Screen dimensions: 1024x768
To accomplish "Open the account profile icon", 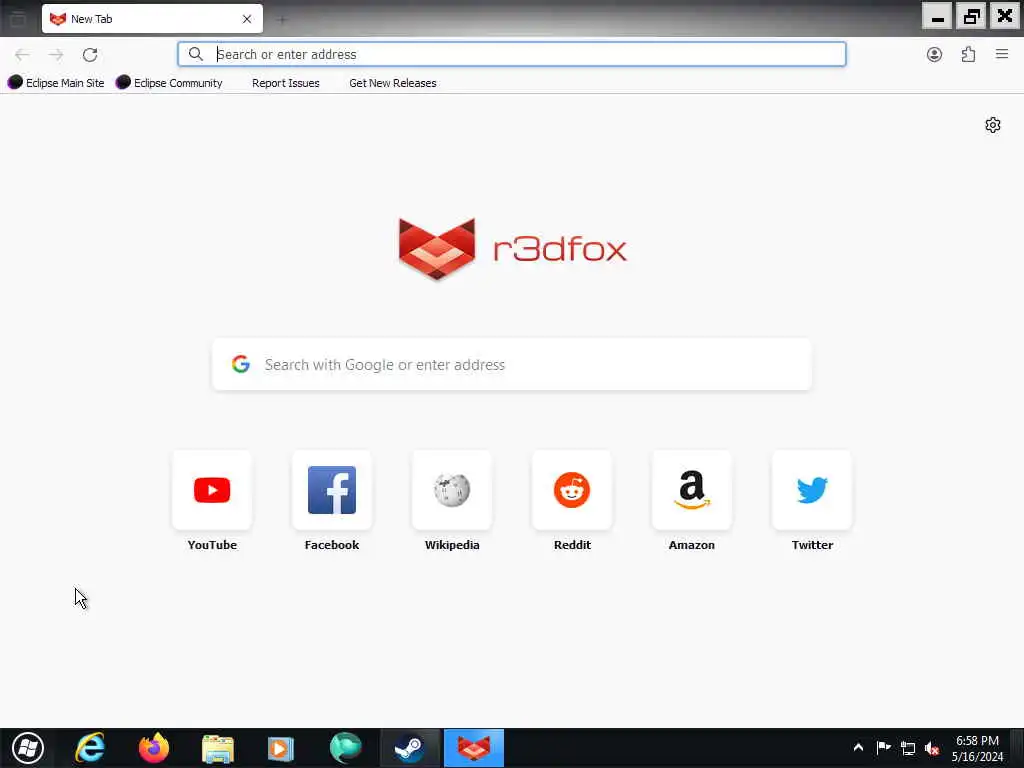I will coord(935,55).
